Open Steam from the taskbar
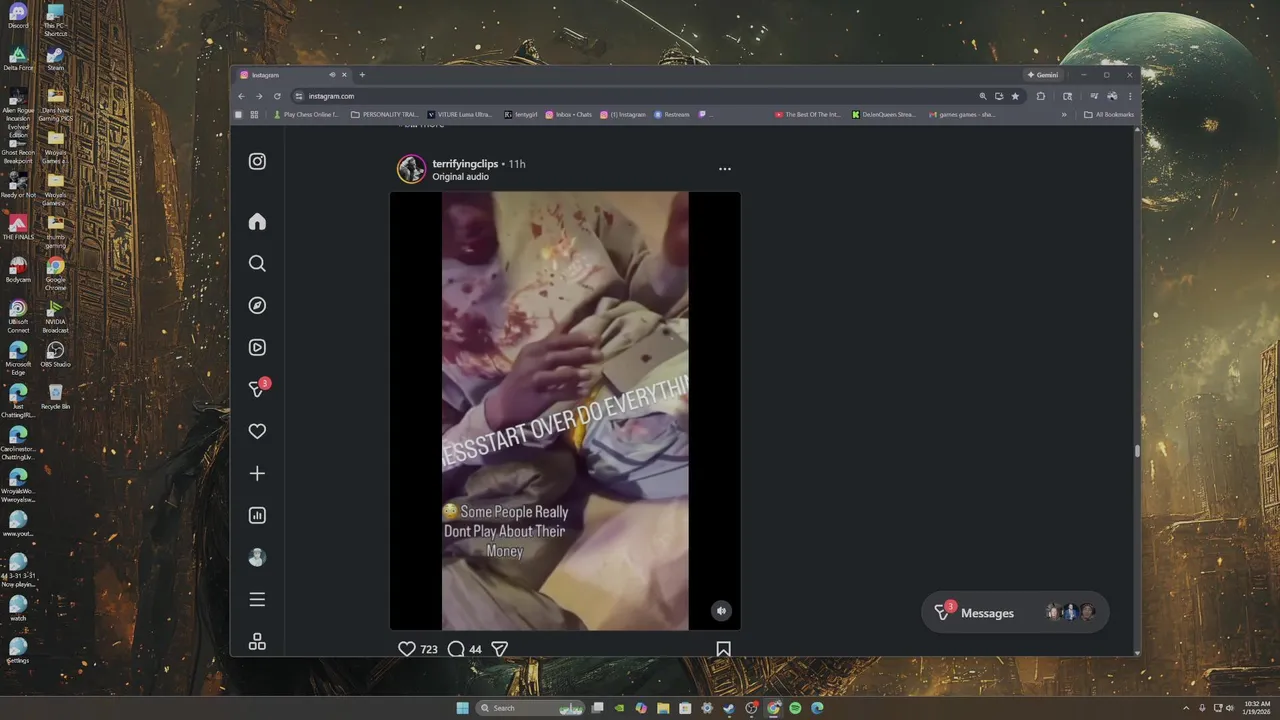The image size is (1280, 720). [x=729, y=708]
